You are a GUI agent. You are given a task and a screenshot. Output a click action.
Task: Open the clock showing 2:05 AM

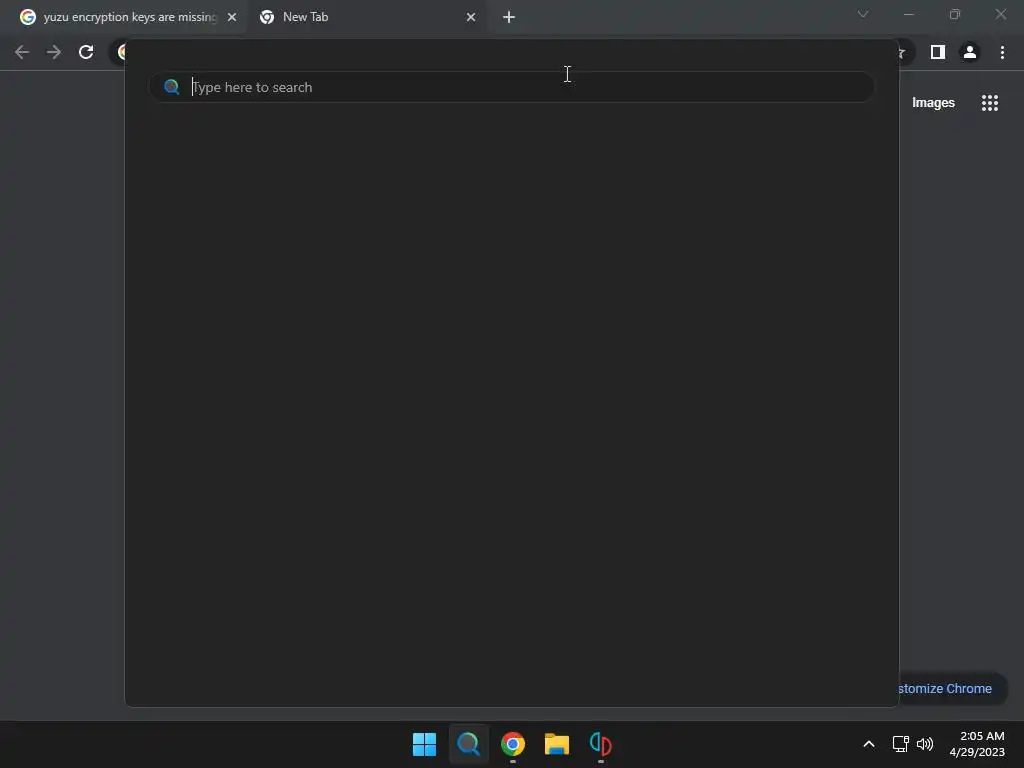point(977,744)
